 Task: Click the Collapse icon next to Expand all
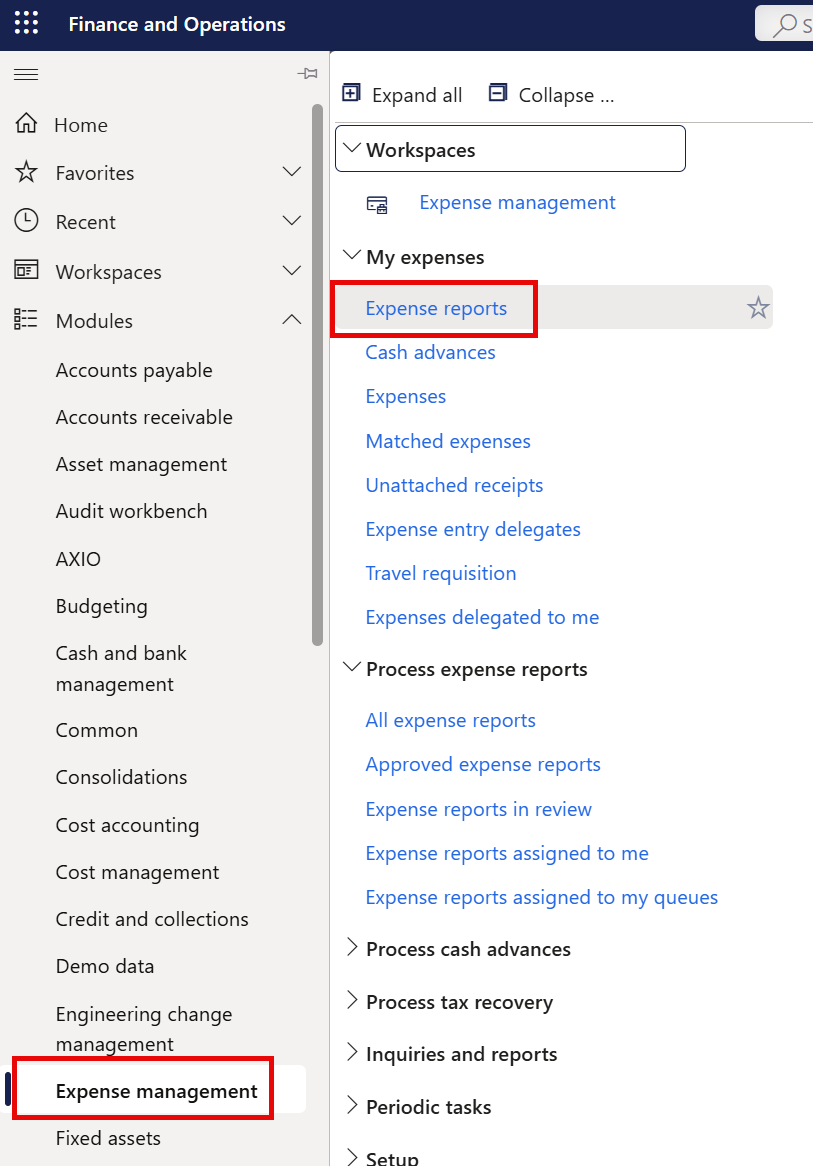pos(497,93)
